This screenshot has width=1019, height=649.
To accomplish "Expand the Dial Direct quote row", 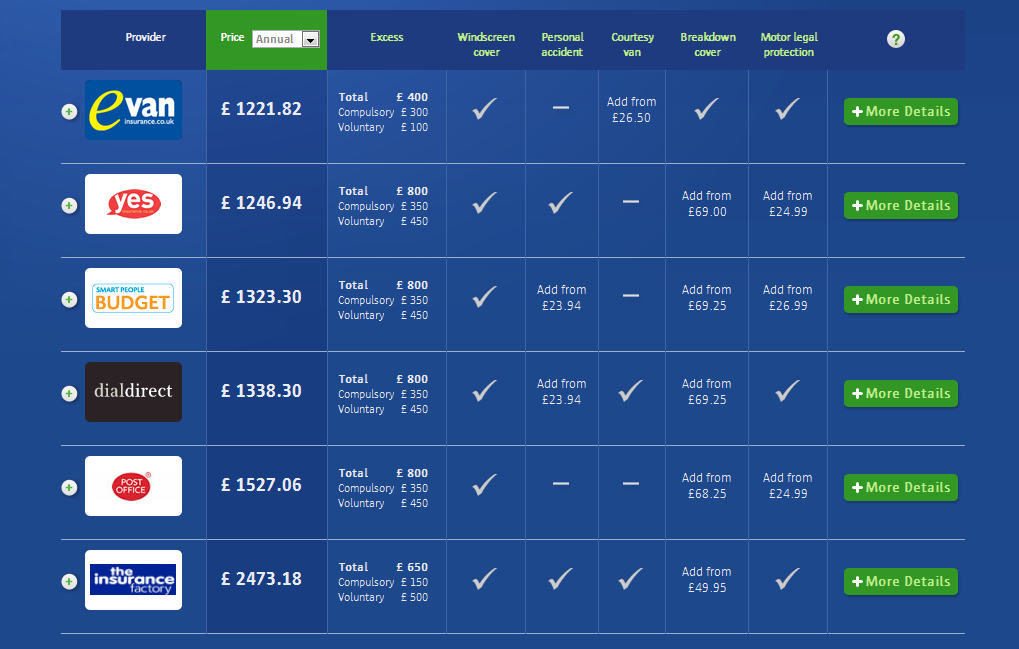I will point(69,394).
